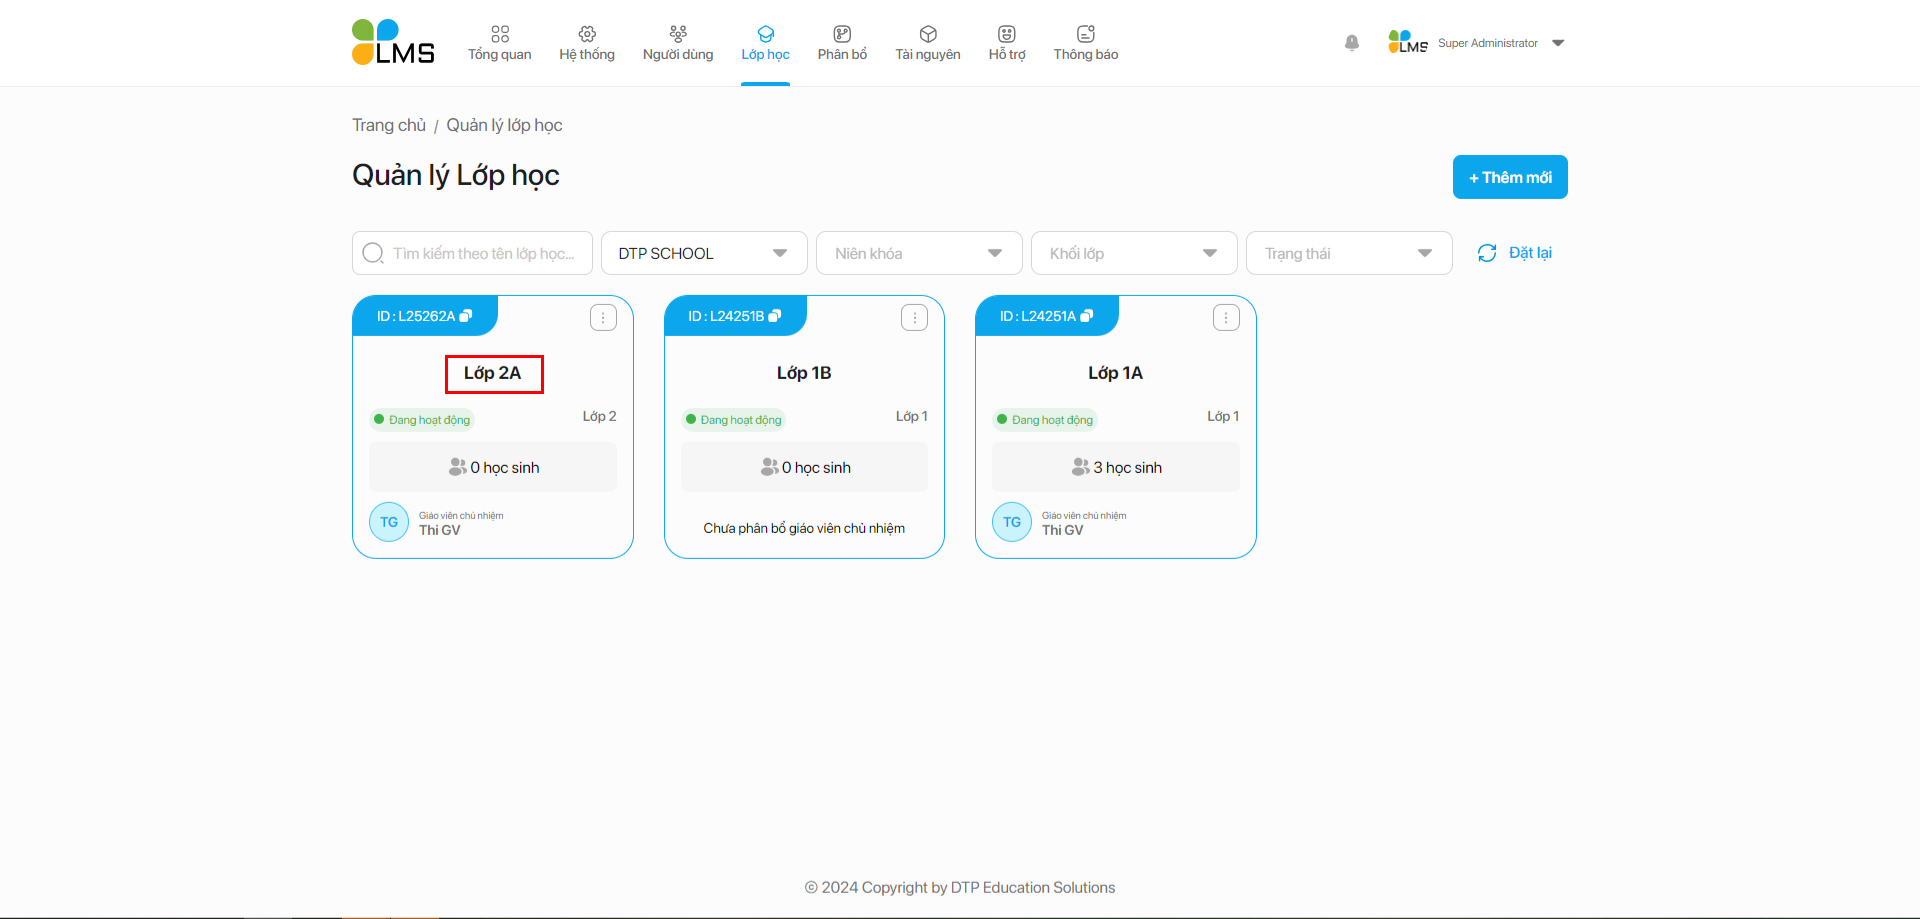This screenshot has height=919, width=1920.
Task: Open the Tài nguyên menu
Action: click(927, 43)
